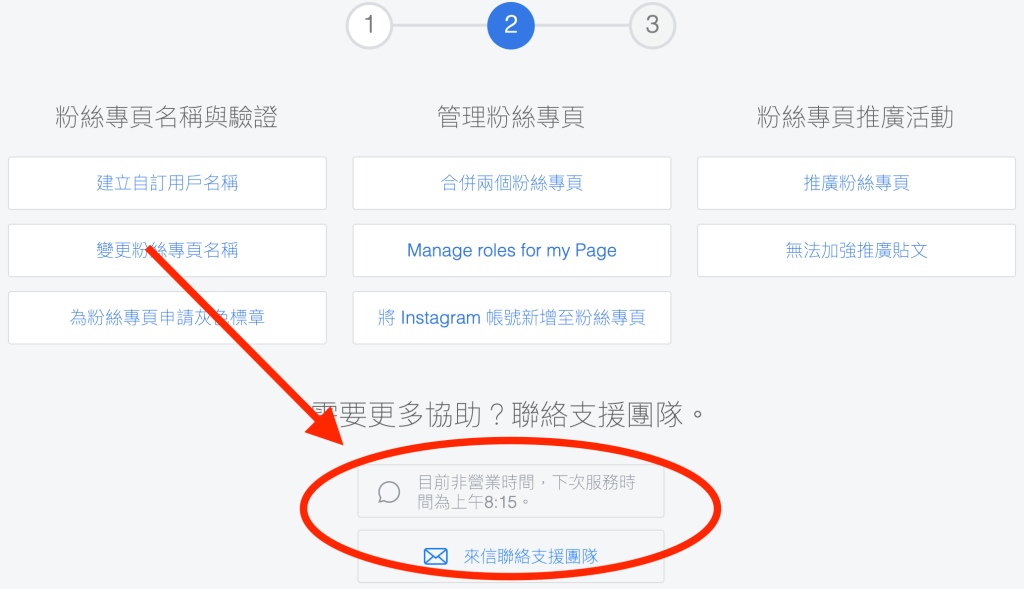Viewport: 1024px width, 589px height.
Task: Click the chat unavailable notice 目前非營業時間
Action: tap(511, 492)
